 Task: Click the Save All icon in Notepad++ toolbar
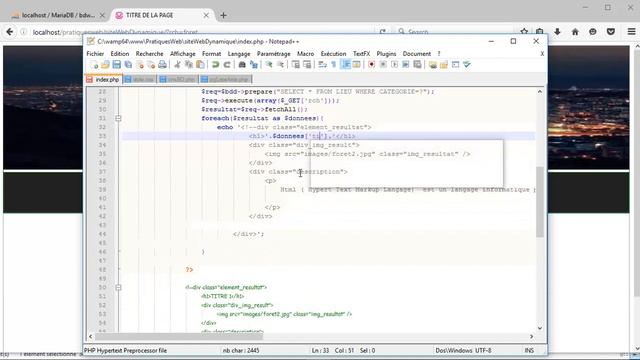click(128, 64)
